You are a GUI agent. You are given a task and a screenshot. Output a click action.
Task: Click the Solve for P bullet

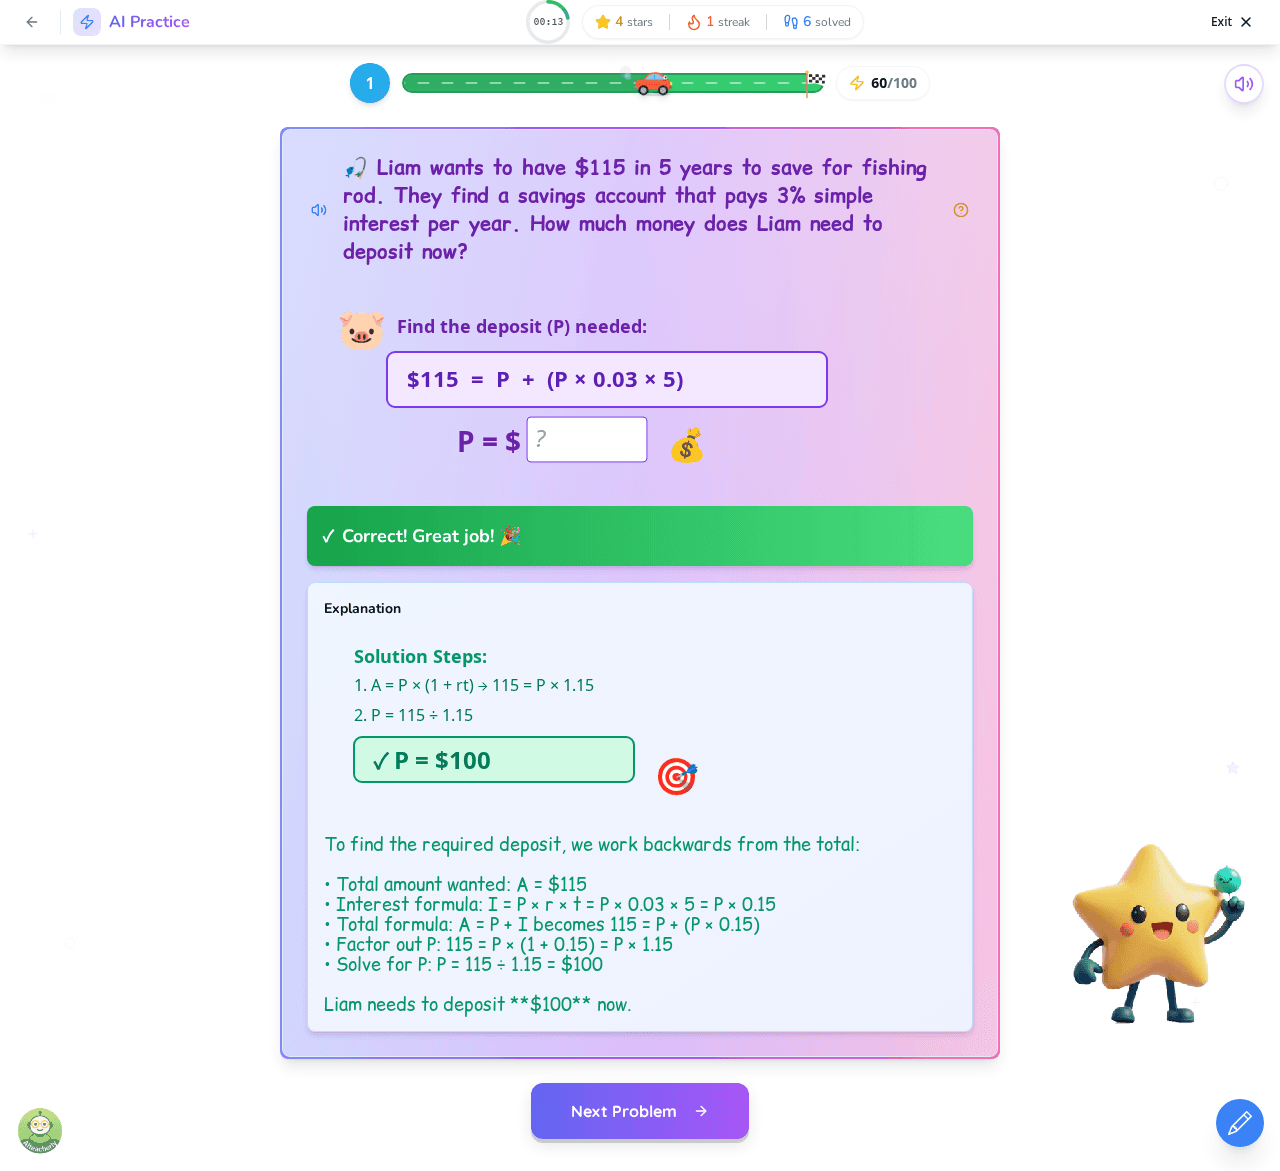[463, 964]
